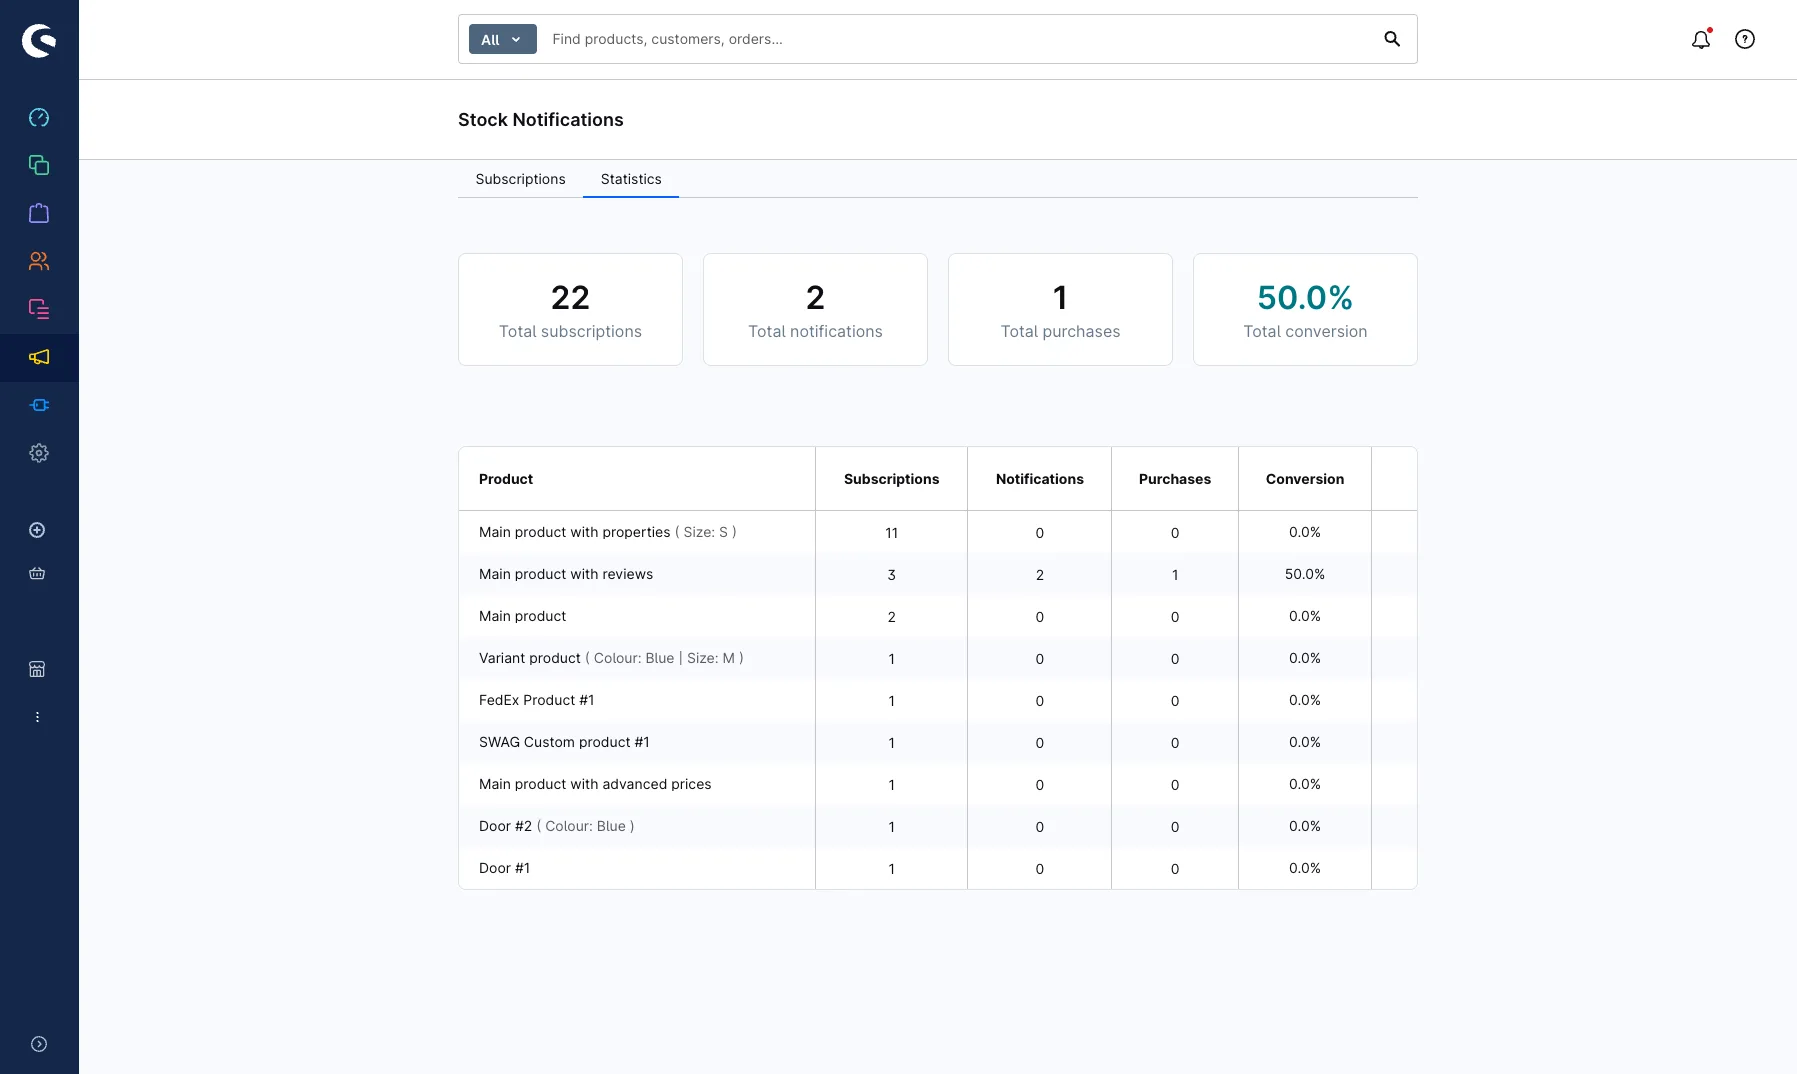Expand the sidebar with bottom arrow
This screenshot has height=1074, width=1797.
pyautogui.click(x=39, y=1044)
